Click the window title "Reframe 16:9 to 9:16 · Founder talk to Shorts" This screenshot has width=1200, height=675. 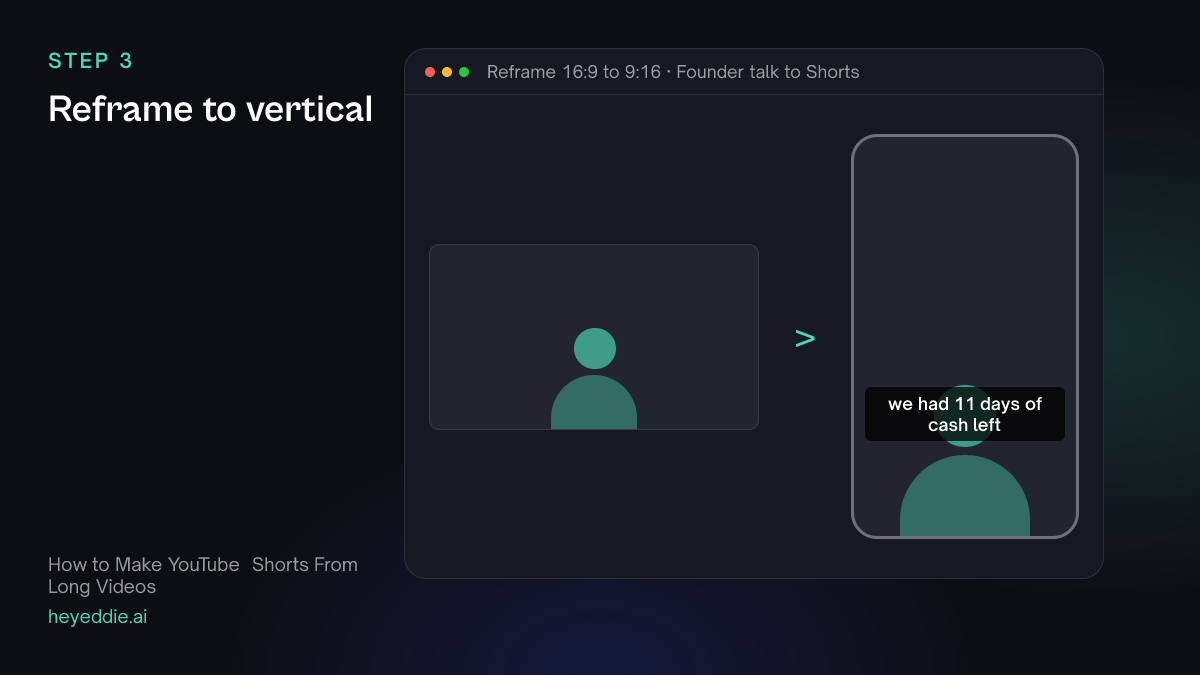673,72
